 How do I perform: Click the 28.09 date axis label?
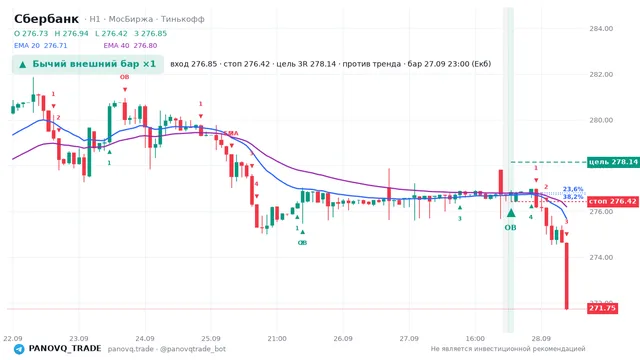click(x=541, y=339)
